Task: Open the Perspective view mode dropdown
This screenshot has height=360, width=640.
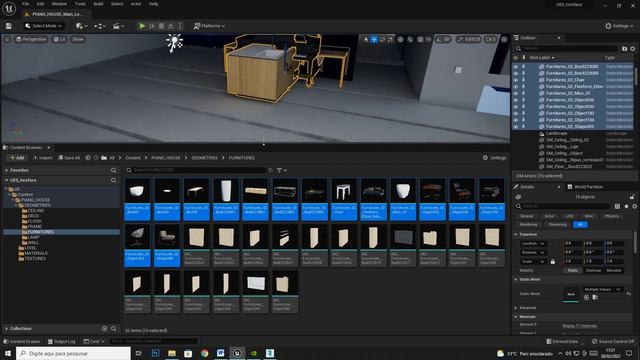Action: click(31, 39)
